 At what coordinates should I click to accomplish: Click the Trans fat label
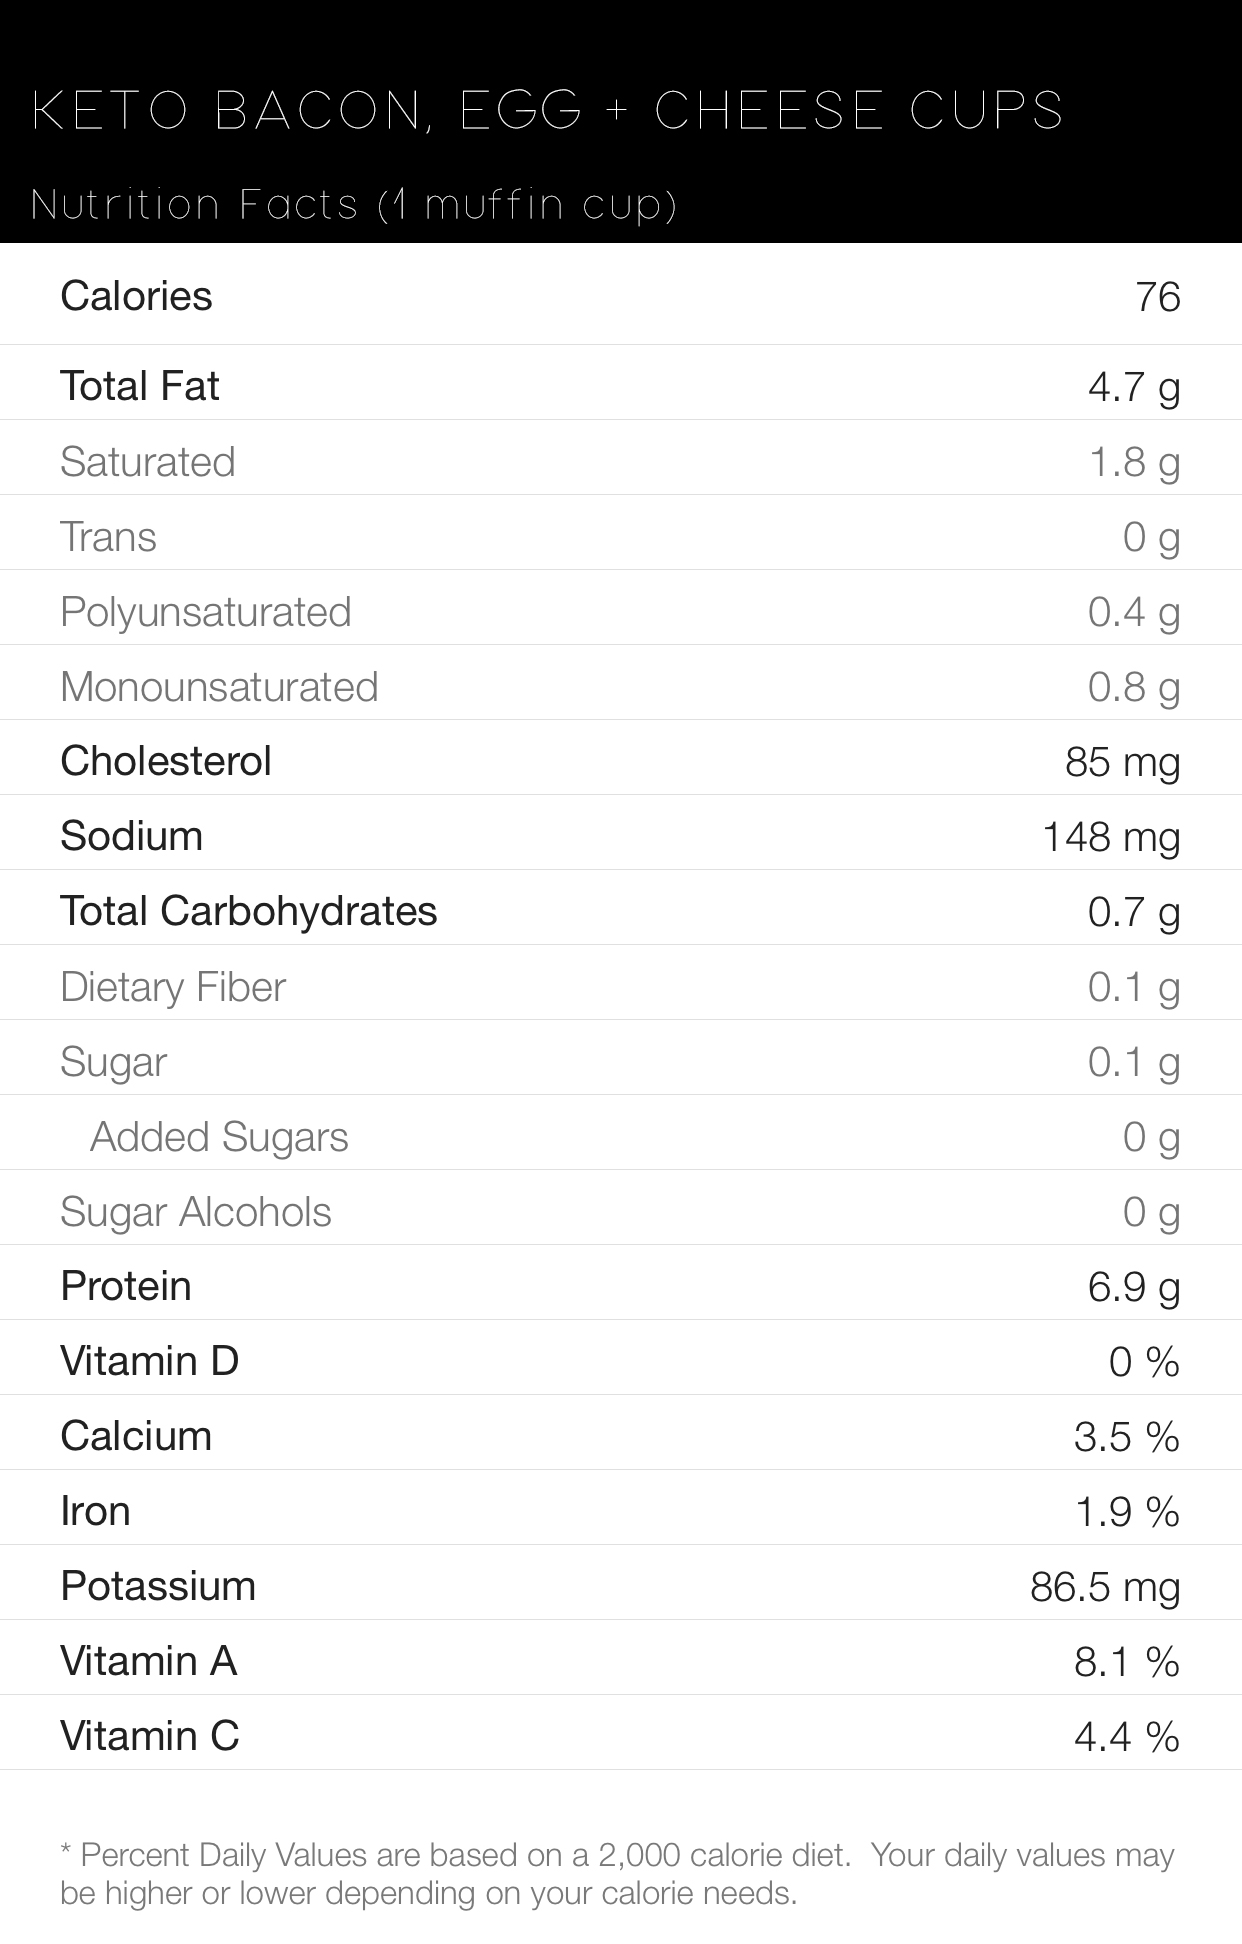[108, 537]
